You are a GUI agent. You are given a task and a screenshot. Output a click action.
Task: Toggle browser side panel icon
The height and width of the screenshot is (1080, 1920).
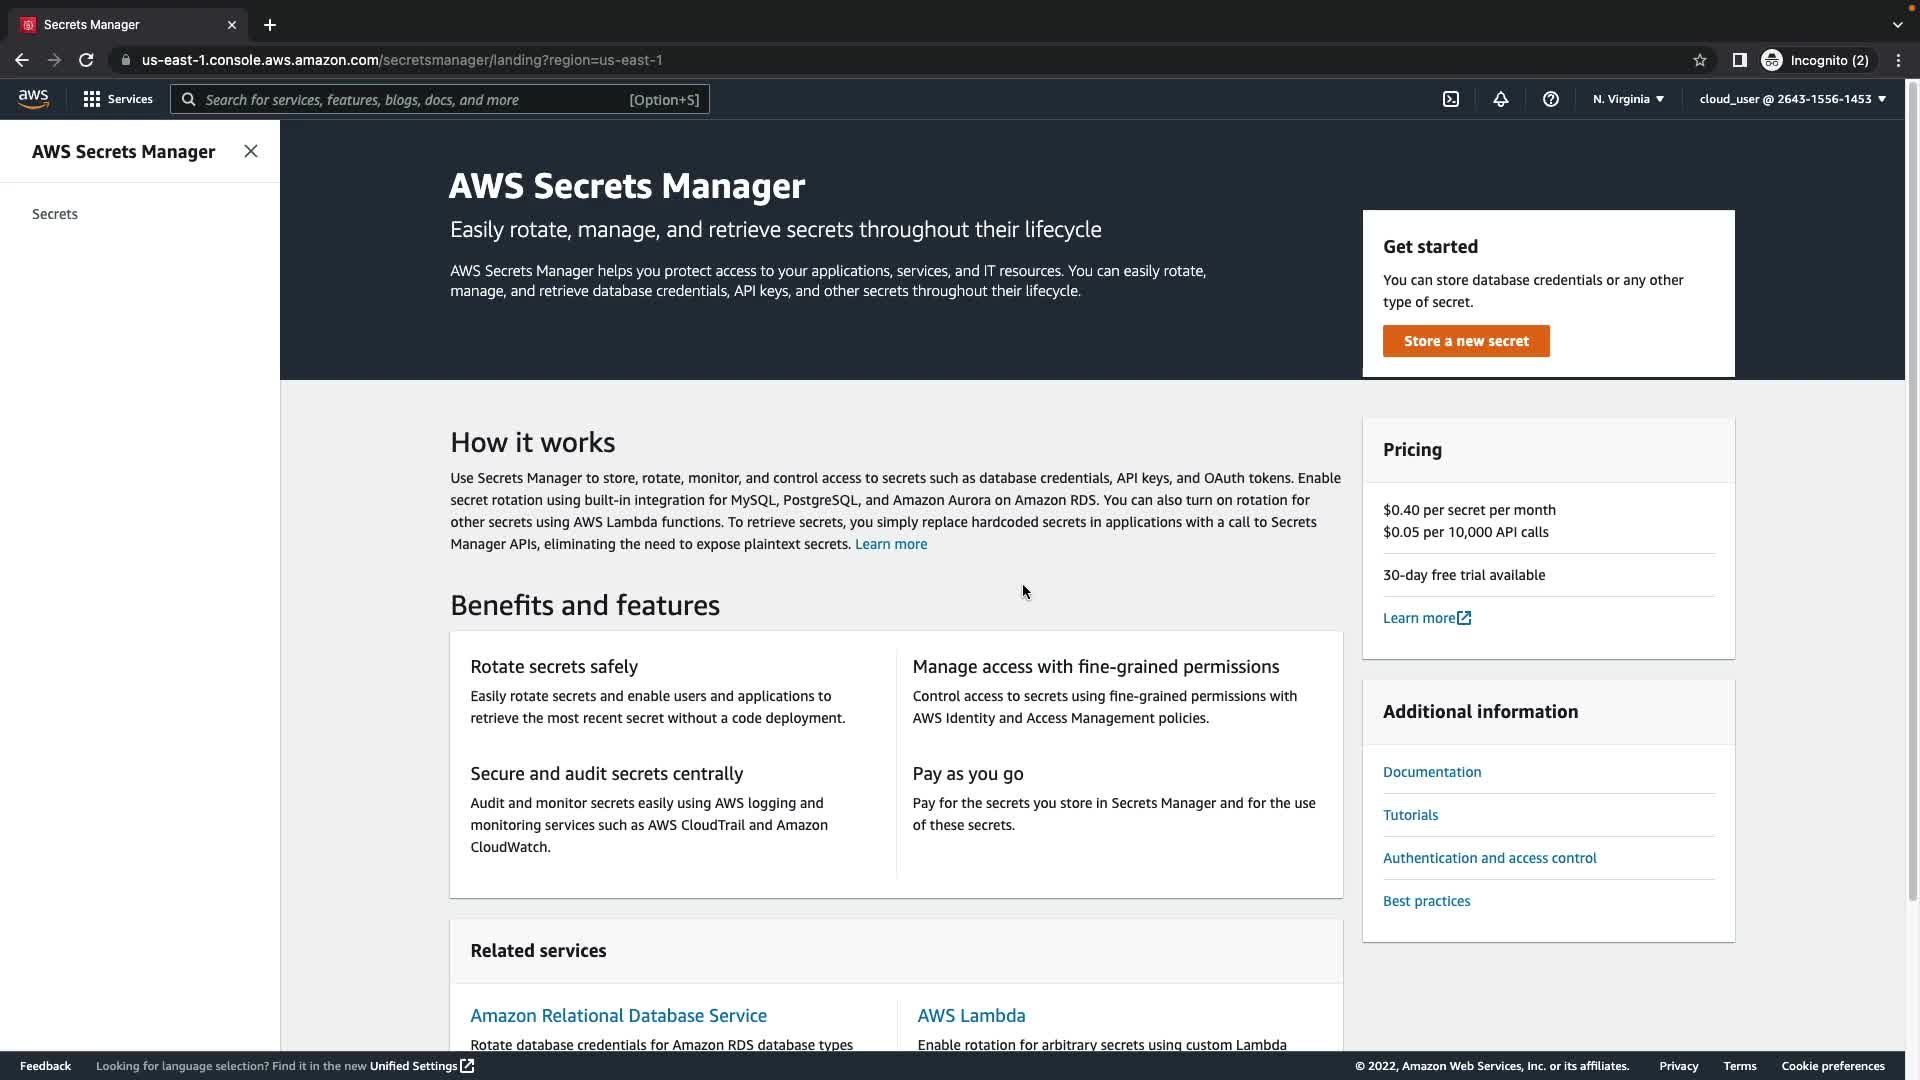point(1739,60)
